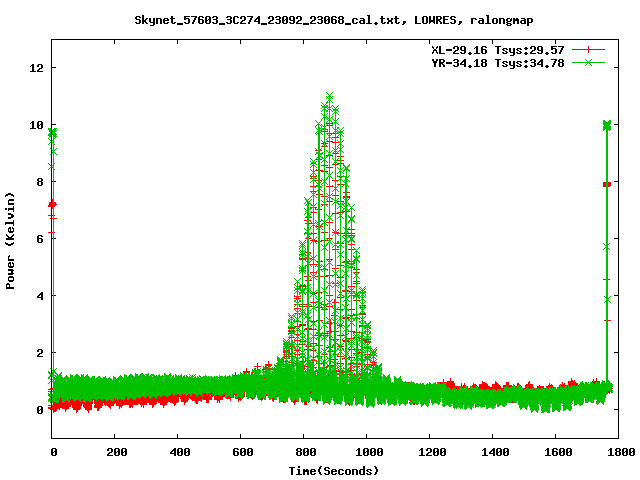Viewport: 640px width, 480px height.
Task: Click x-axis tick label 1400
Action: (x=495, y=452)
